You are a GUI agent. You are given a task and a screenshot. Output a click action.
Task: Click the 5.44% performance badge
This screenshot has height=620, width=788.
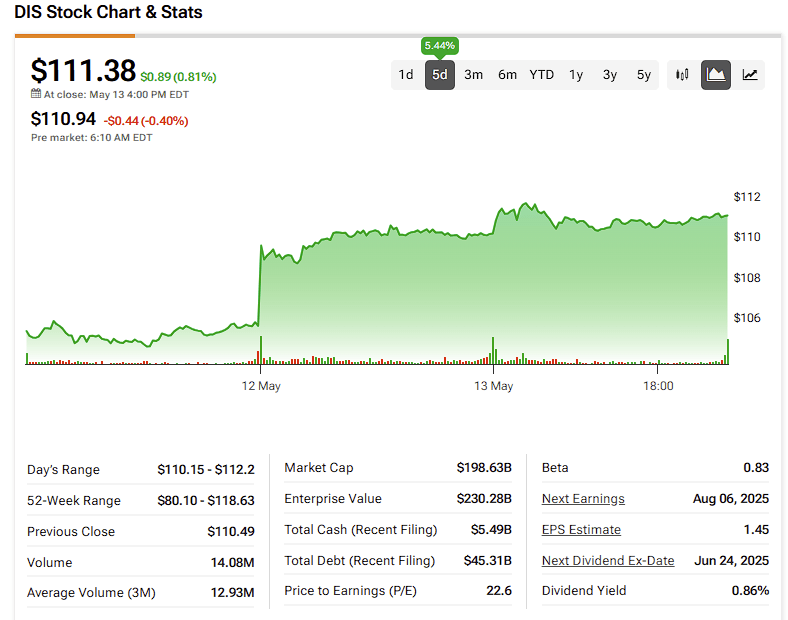(440, 46)
